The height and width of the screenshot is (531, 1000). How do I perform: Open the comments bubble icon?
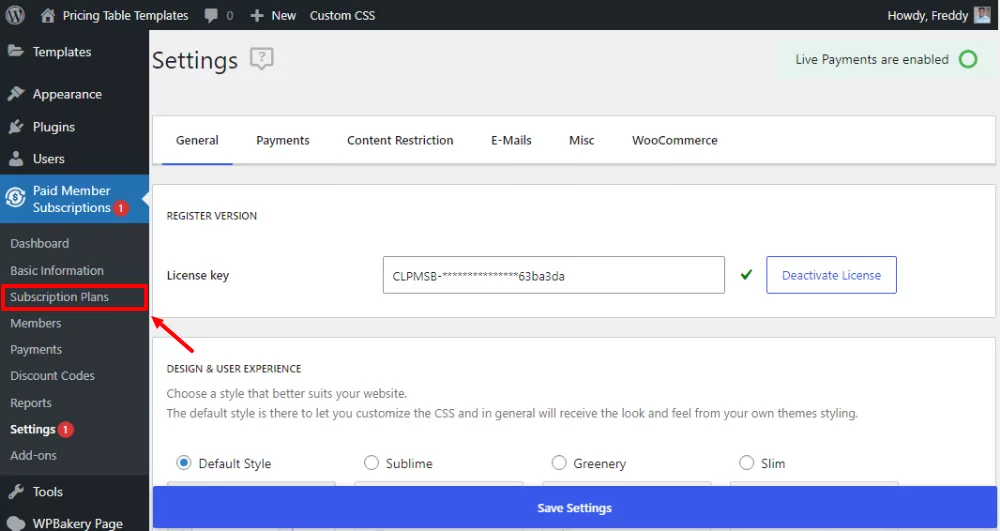(x=211, y=15)
